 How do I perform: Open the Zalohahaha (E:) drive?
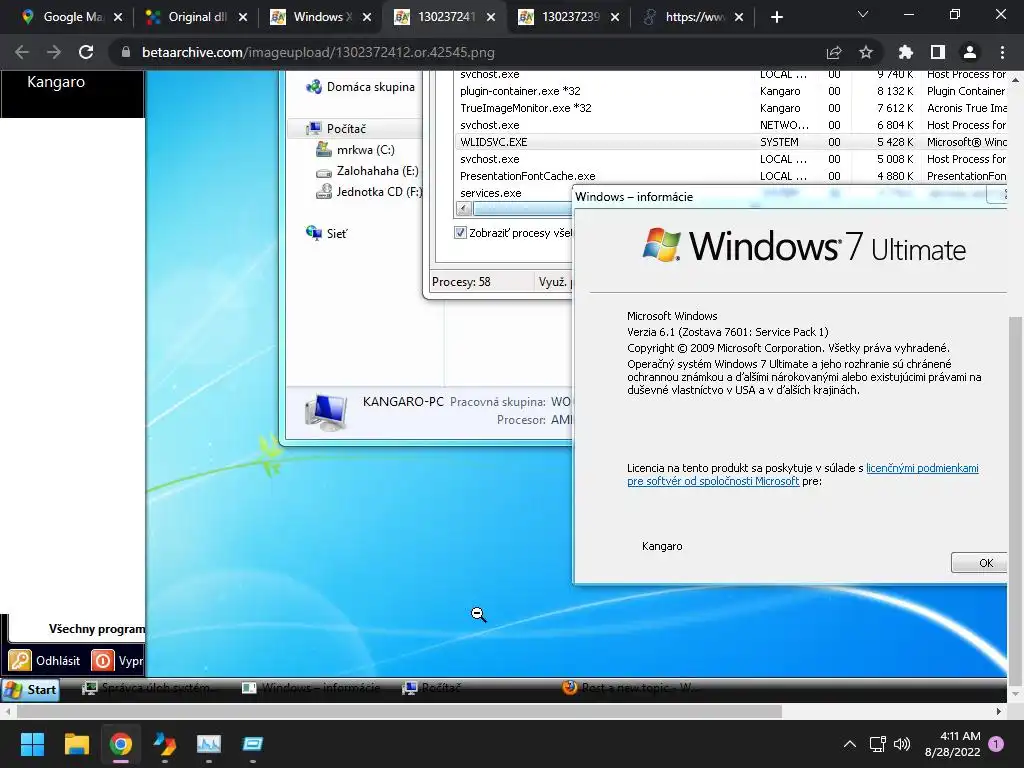click(367, 170)
